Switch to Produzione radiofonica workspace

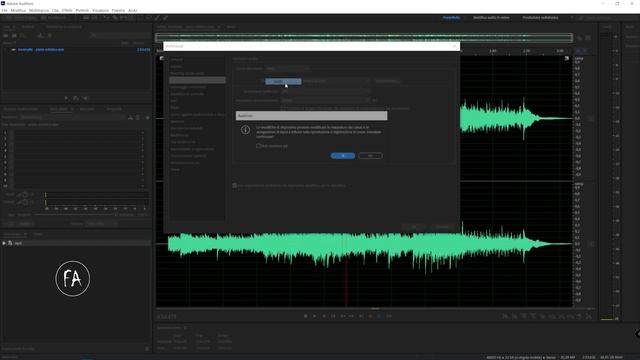pos(540,18)
